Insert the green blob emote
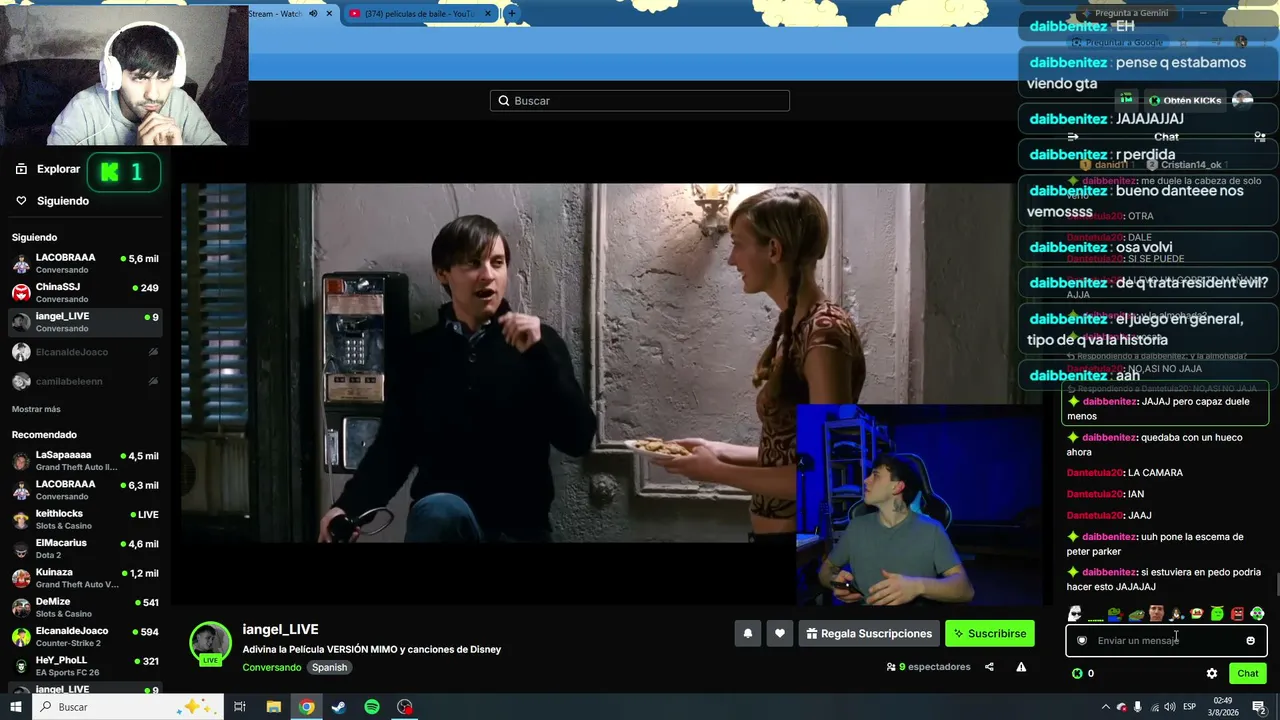The image size is (1280, 720). [1217, 613]
